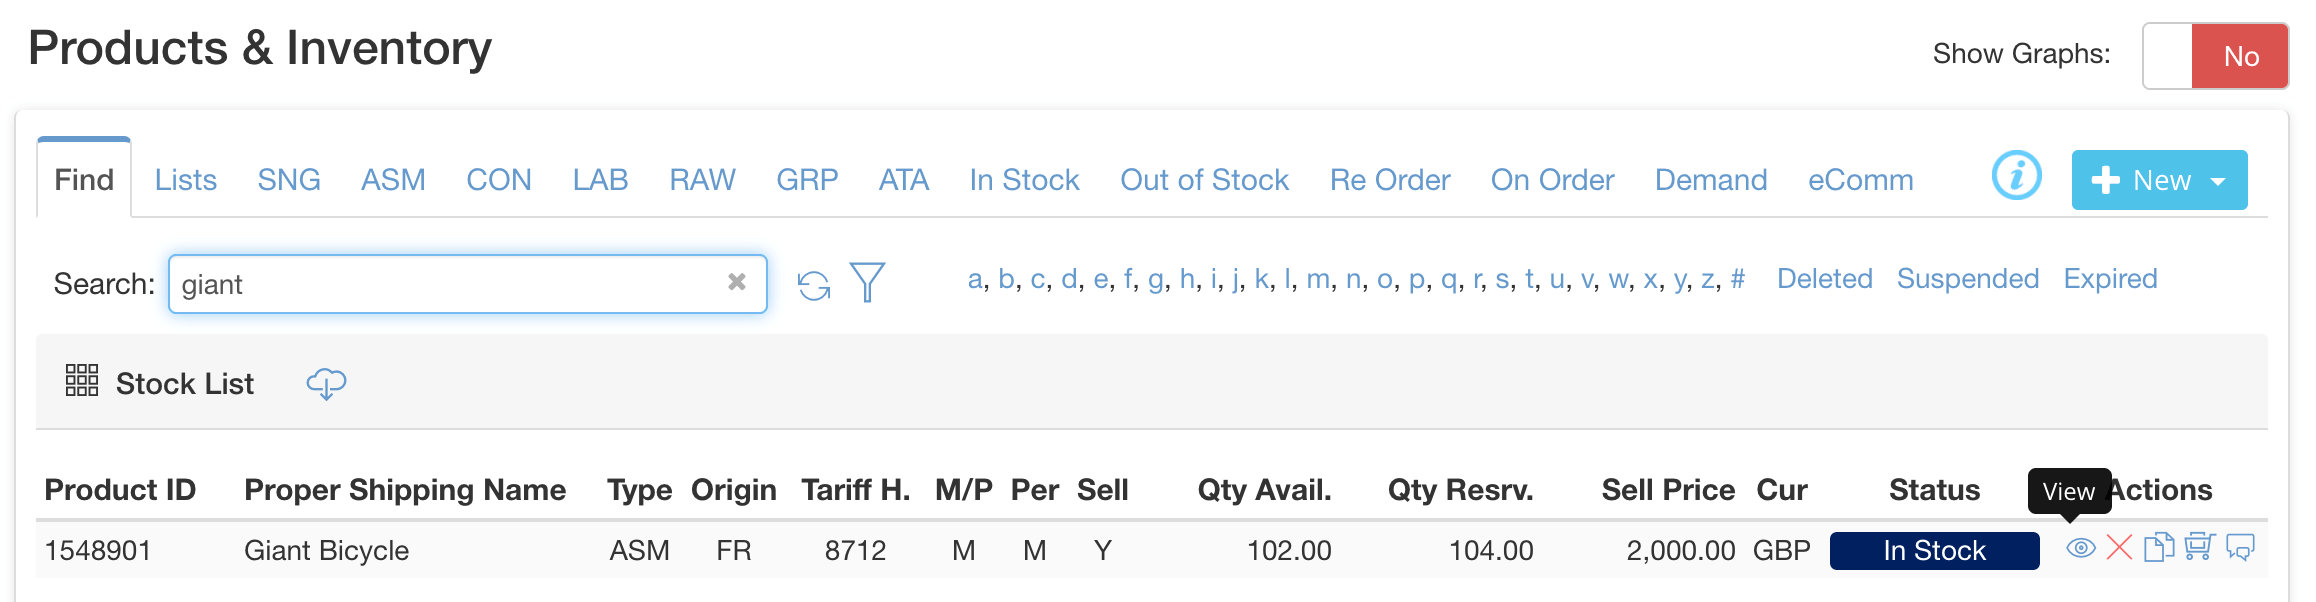Image resolution: width=2316 pixels, height=602 pixels.
Task: Delete the Giant Bicycle row with red X
Action: 2119,548
